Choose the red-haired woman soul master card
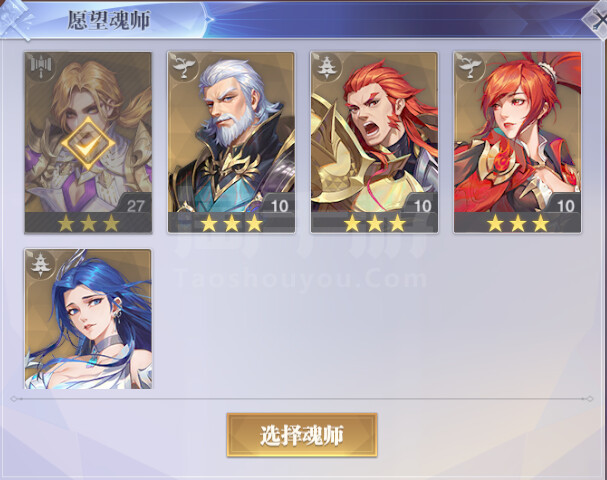The width and height of the screenshot is (607, 480). (518, 142)
